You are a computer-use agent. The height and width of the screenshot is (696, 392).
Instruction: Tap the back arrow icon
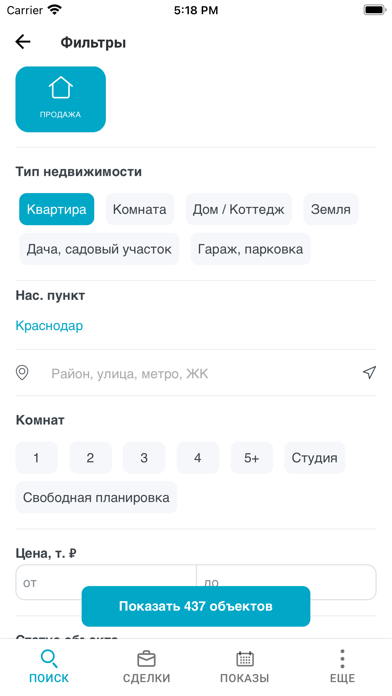click(23, 42)
